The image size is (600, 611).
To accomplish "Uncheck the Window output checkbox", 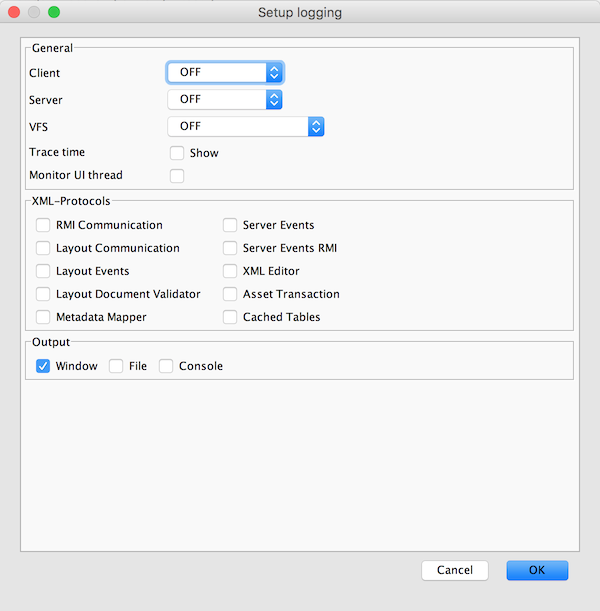I will 43,366.
